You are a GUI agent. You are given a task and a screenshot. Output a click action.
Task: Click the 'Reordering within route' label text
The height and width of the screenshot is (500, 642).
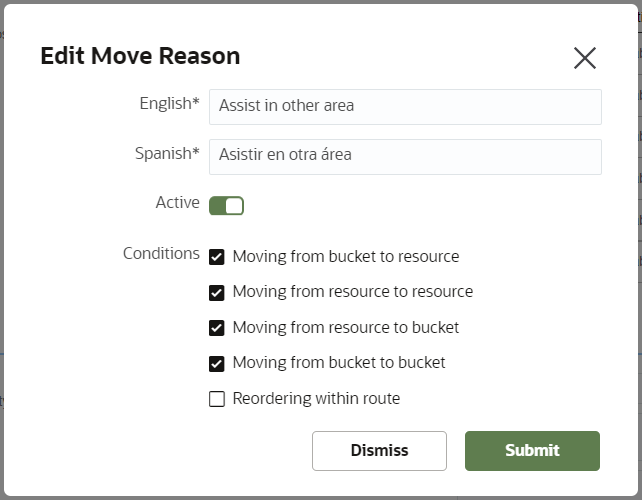(316, 399)
